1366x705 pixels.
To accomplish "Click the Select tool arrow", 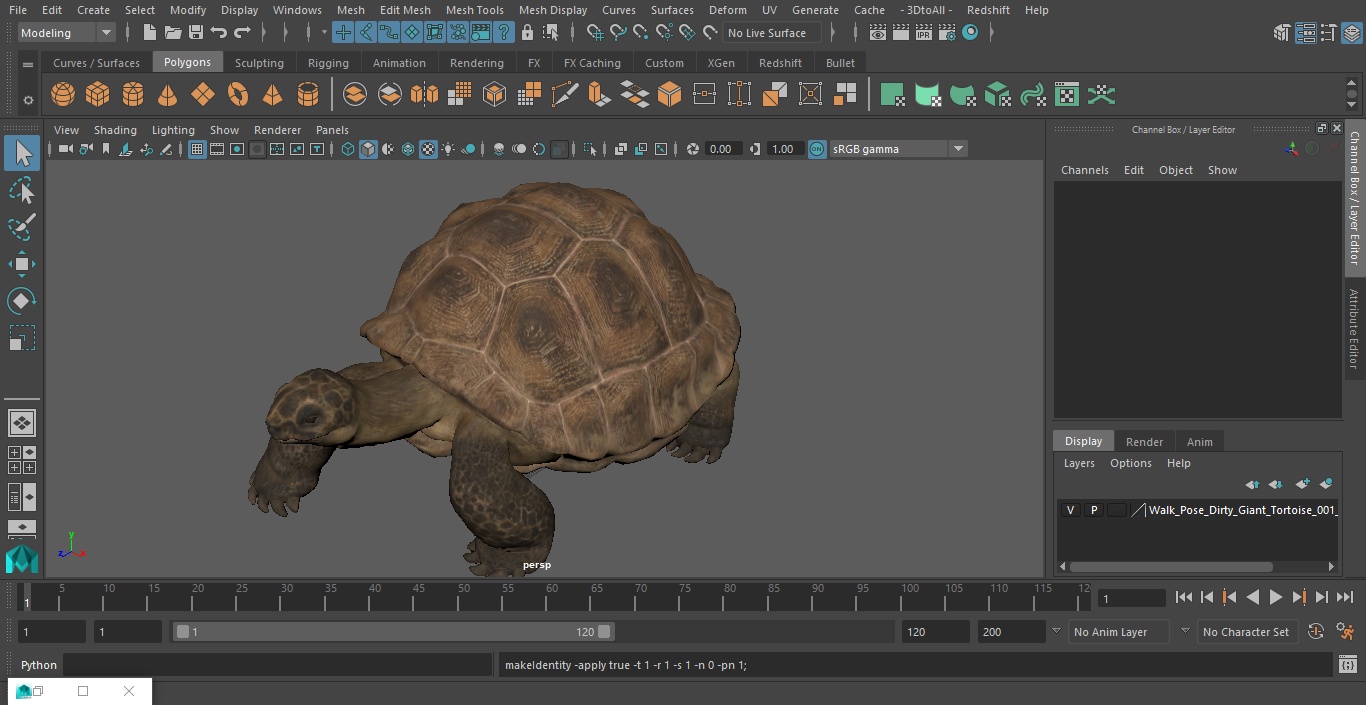I will point(22,153).
